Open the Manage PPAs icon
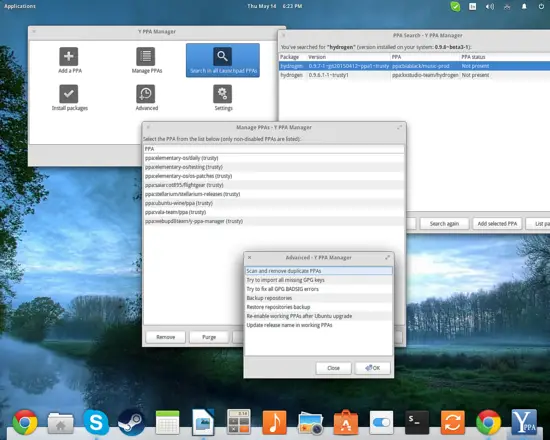Image resolution: width=550 pixels, height=440 pixels. pyautogui.click(x=146, y=56)
